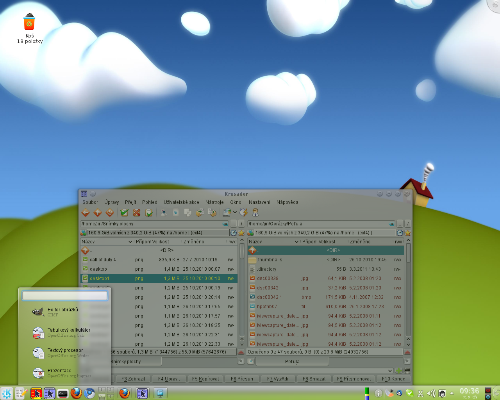The image size is (500, 400).
Task: Go up one directory using toolbar arrow
Action: tap(98, 212)
